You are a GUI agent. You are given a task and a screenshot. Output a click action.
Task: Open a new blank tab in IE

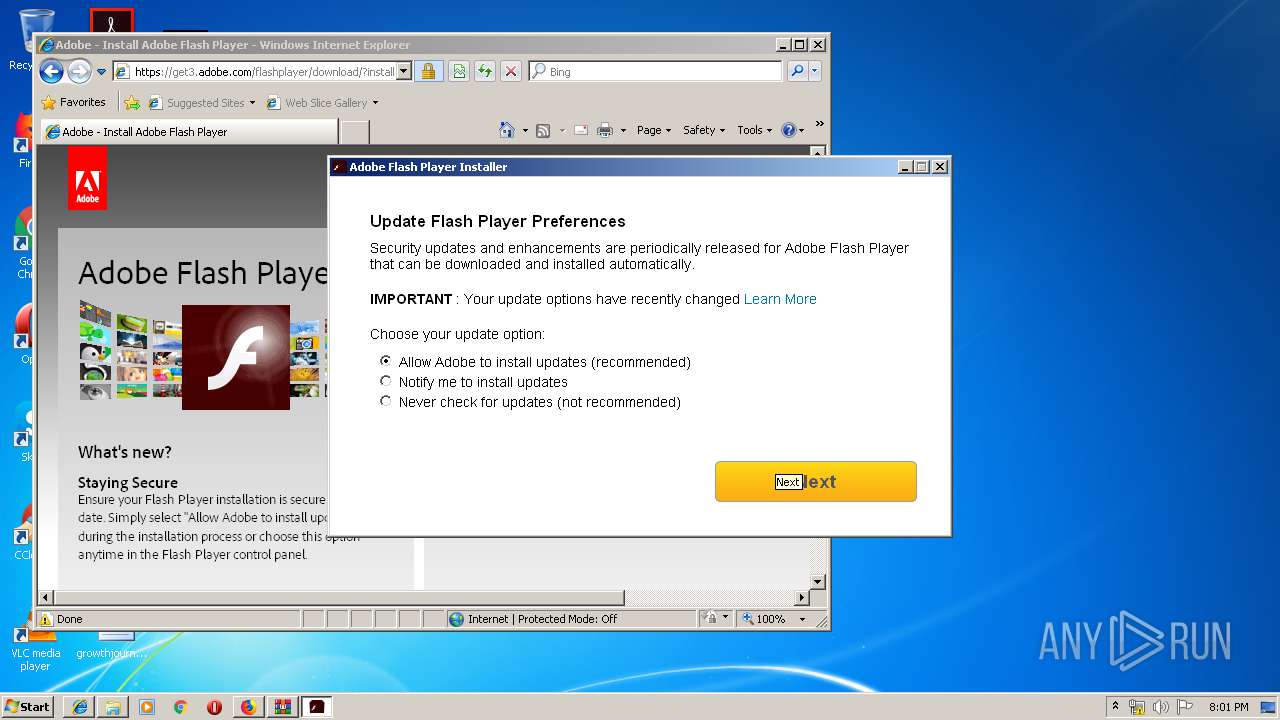click(355, 132)
